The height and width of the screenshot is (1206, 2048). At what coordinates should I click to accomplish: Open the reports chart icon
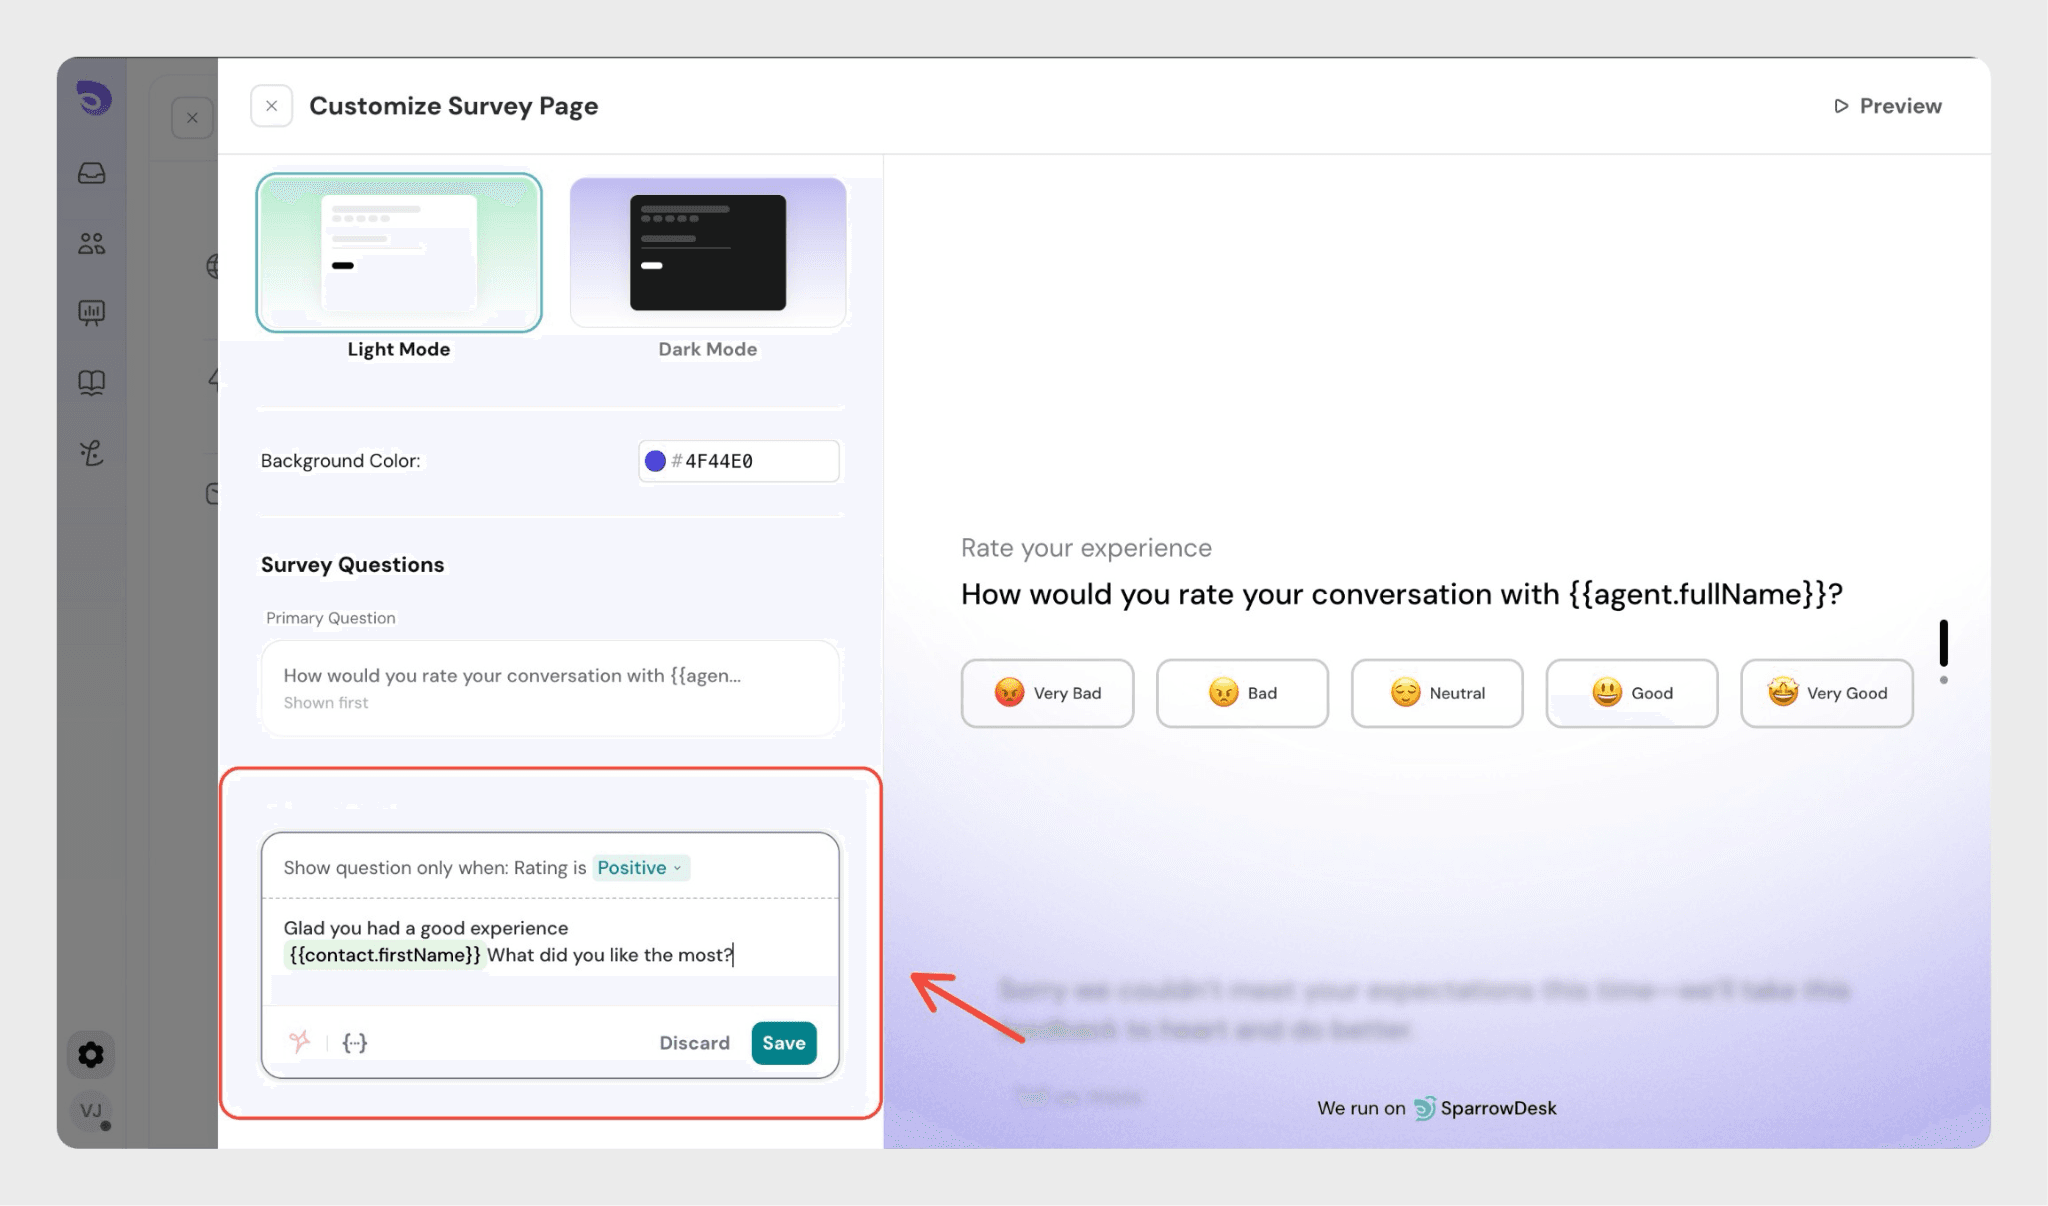pyautogui.click(x=92, y=313)
